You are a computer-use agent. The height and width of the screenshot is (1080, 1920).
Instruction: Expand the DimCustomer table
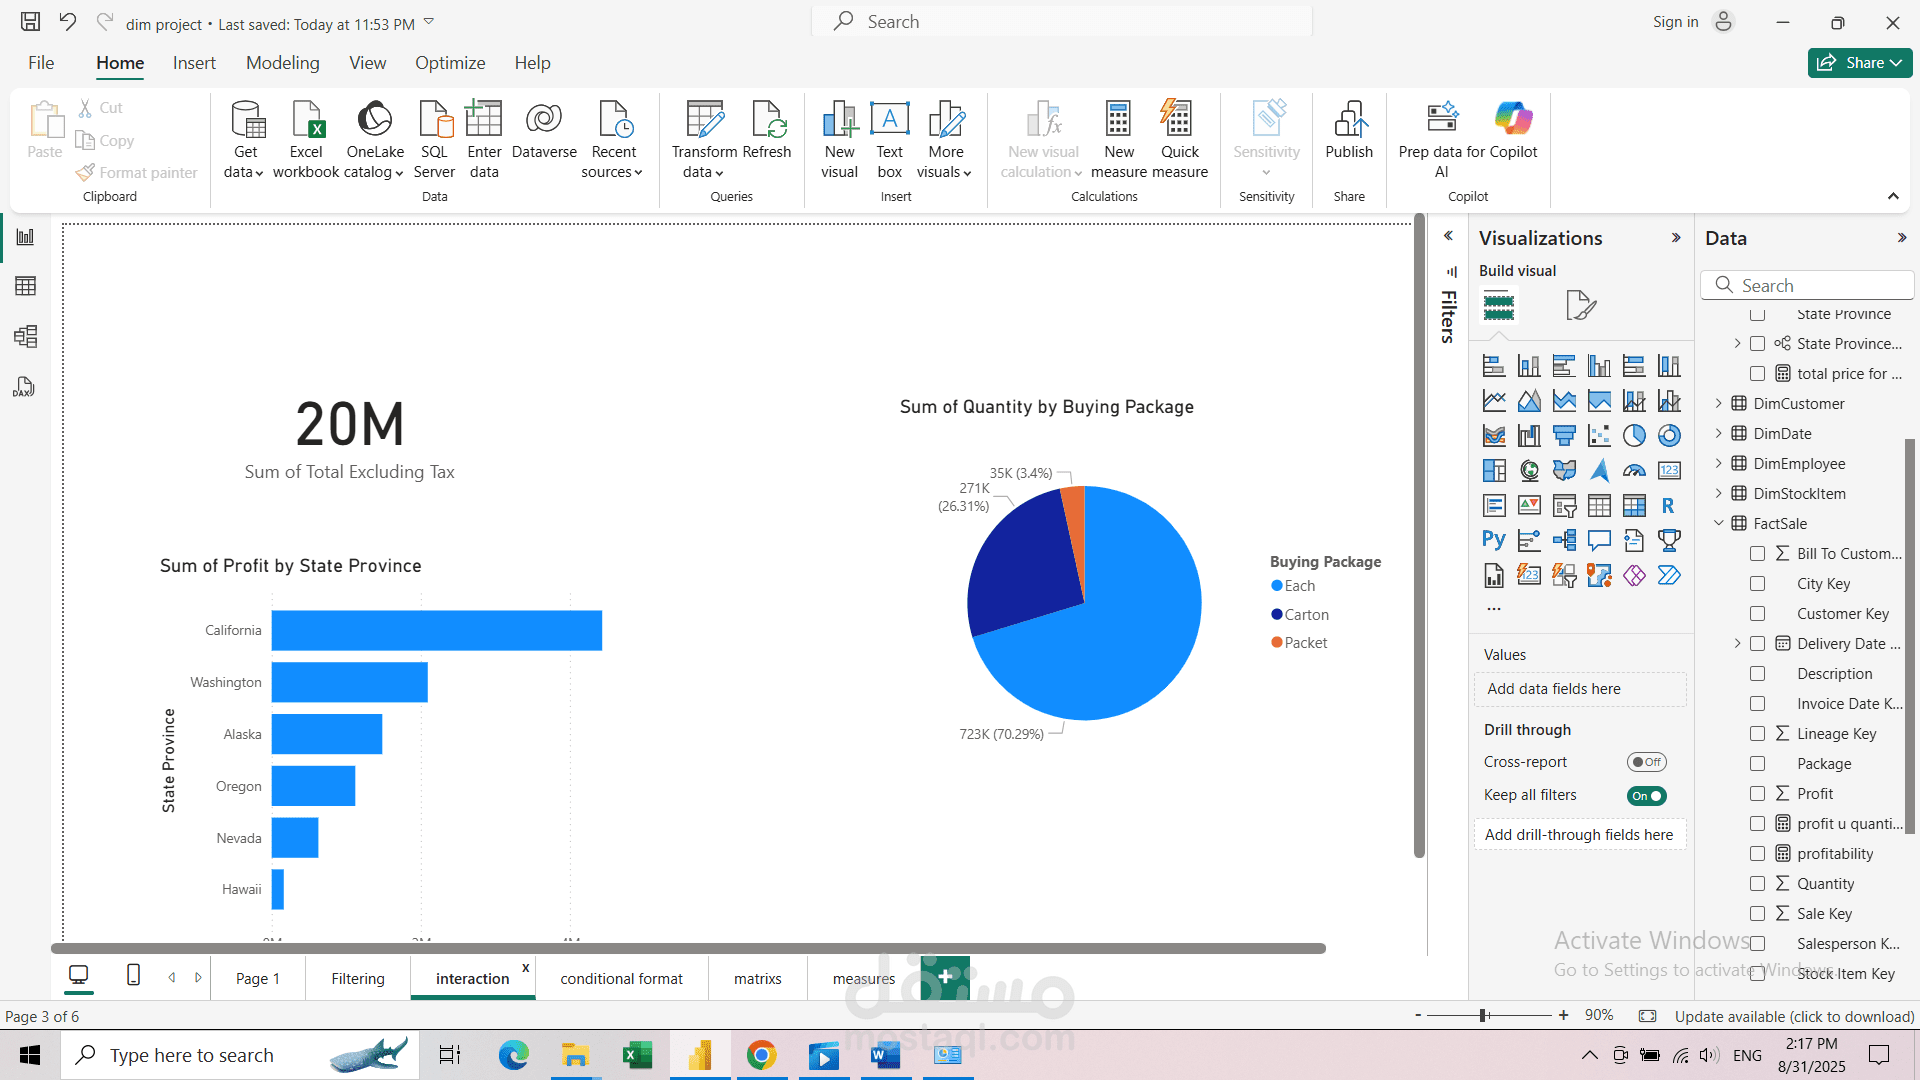[1719, 404]
